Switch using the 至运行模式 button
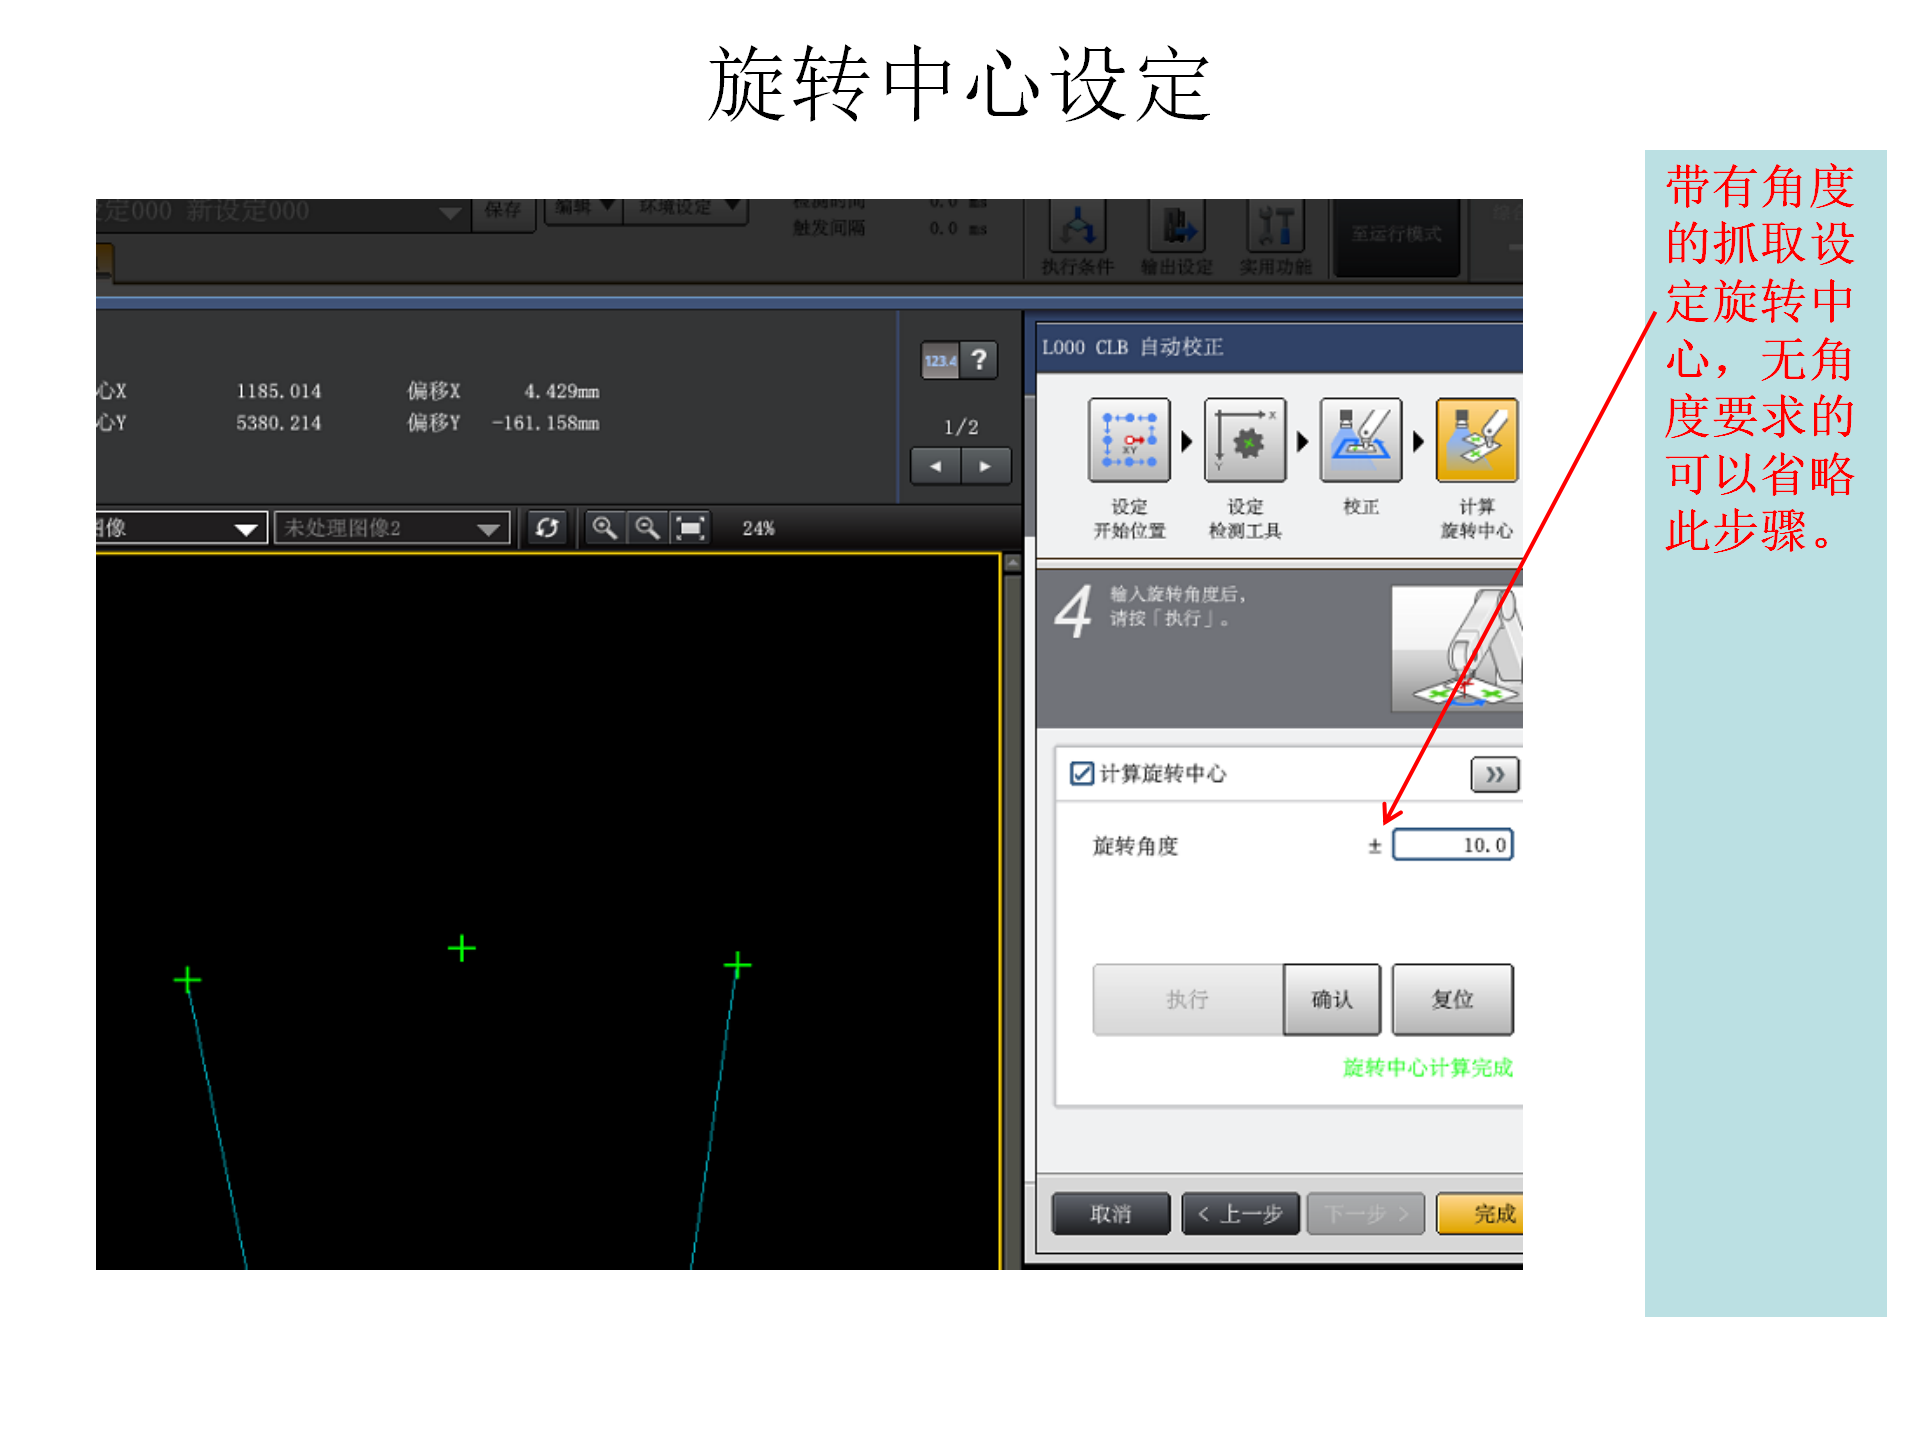The image size is (1920, 1440). coord(1397,236)
